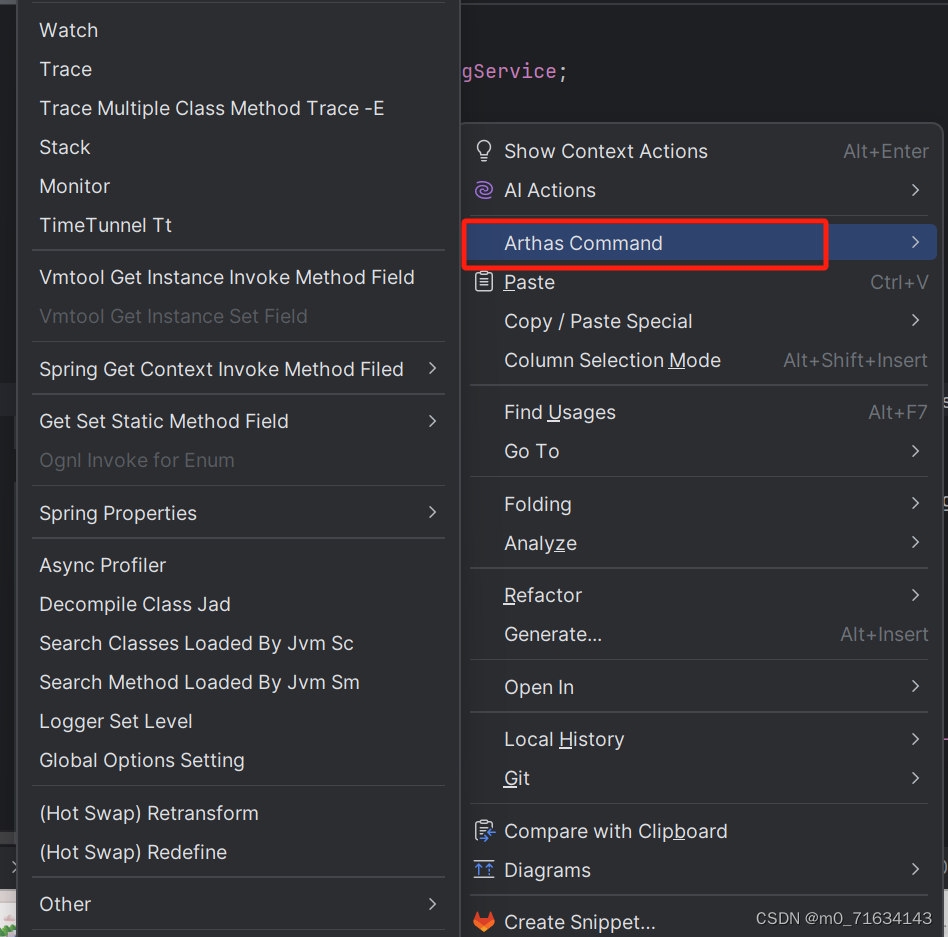The height and width of the screenshot is (937, 948).
Task: Run (Hot Swap) Retransform
Action: (x=148, y=813)
